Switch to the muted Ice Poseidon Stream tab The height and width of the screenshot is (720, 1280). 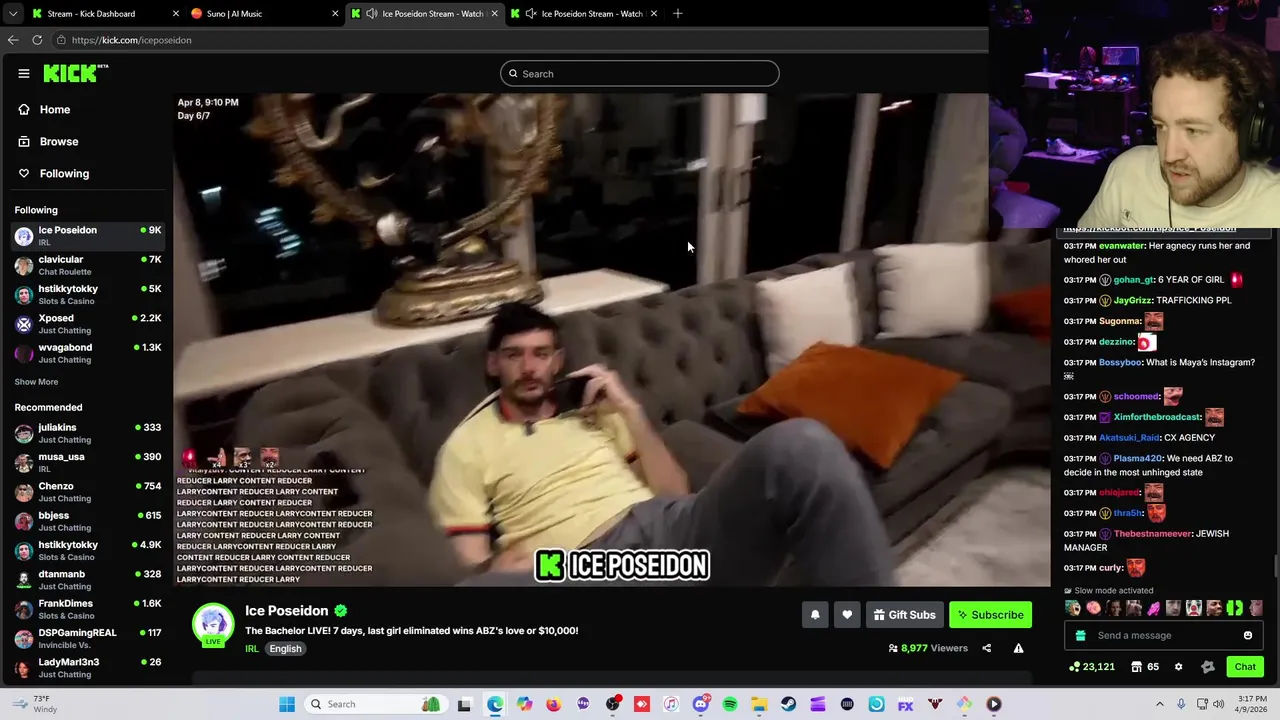[x=585, y=14]
